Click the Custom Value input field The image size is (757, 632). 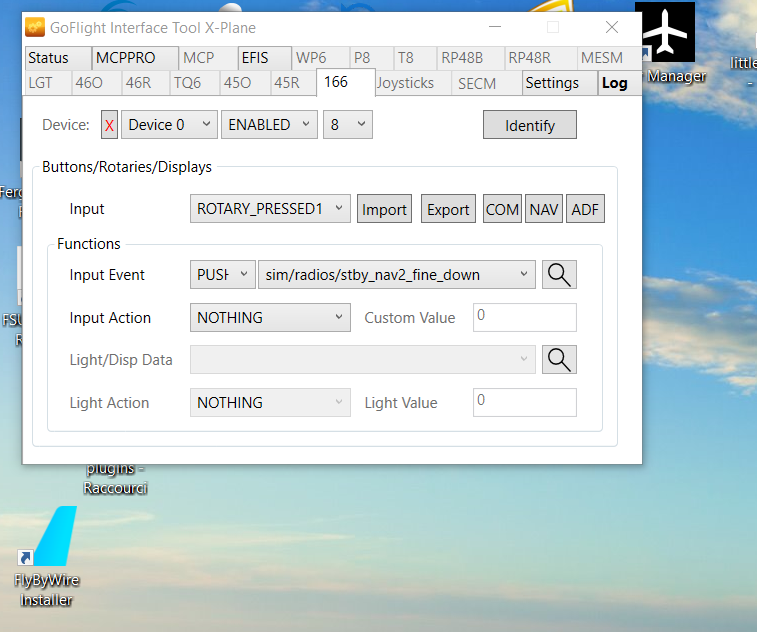point(525,318)
